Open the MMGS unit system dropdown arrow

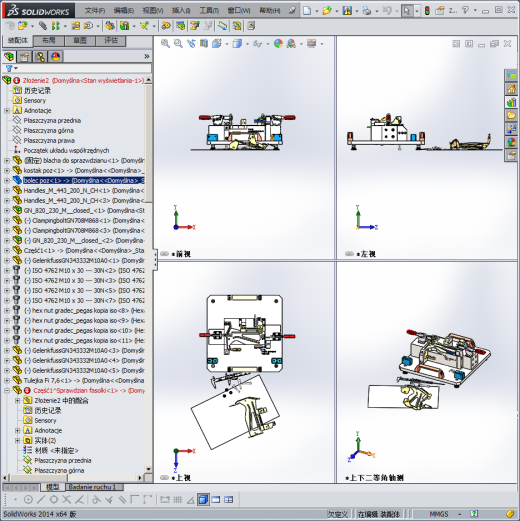pyautogui.click(x=460, y=514)
